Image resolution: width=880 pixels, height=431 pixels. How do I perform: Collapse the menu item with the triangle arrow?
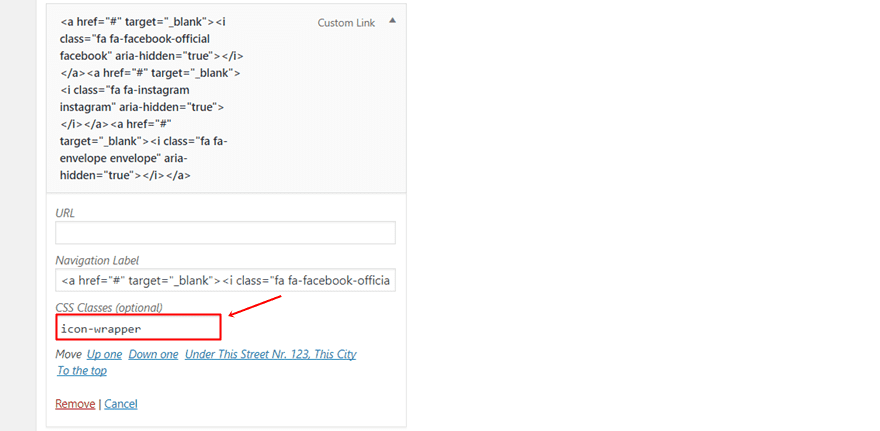392,20
